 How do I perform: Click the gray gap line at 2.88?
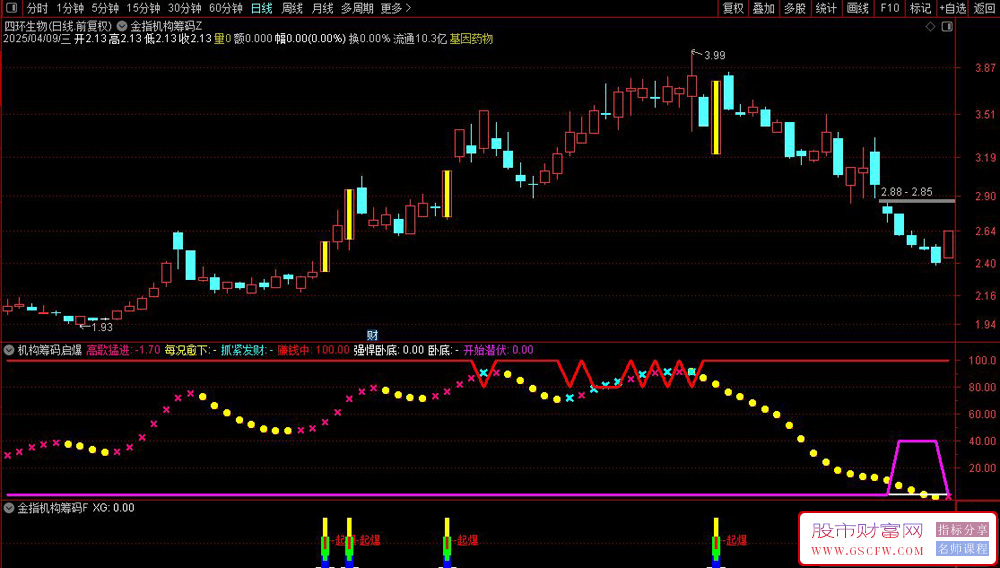point(916,201)
